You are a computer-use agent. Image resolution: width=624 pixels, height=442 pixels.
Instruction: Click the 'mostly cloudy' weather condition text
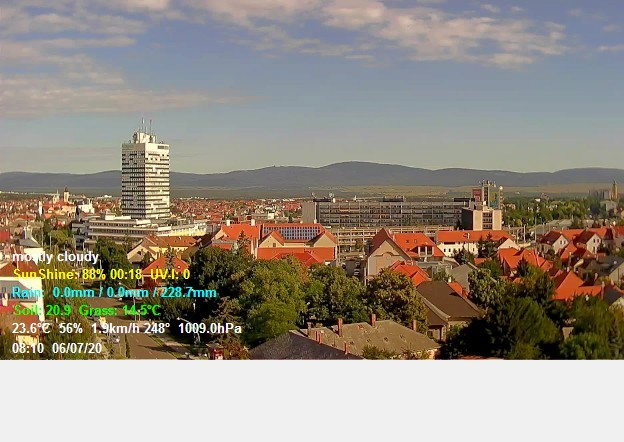[55, 257]
